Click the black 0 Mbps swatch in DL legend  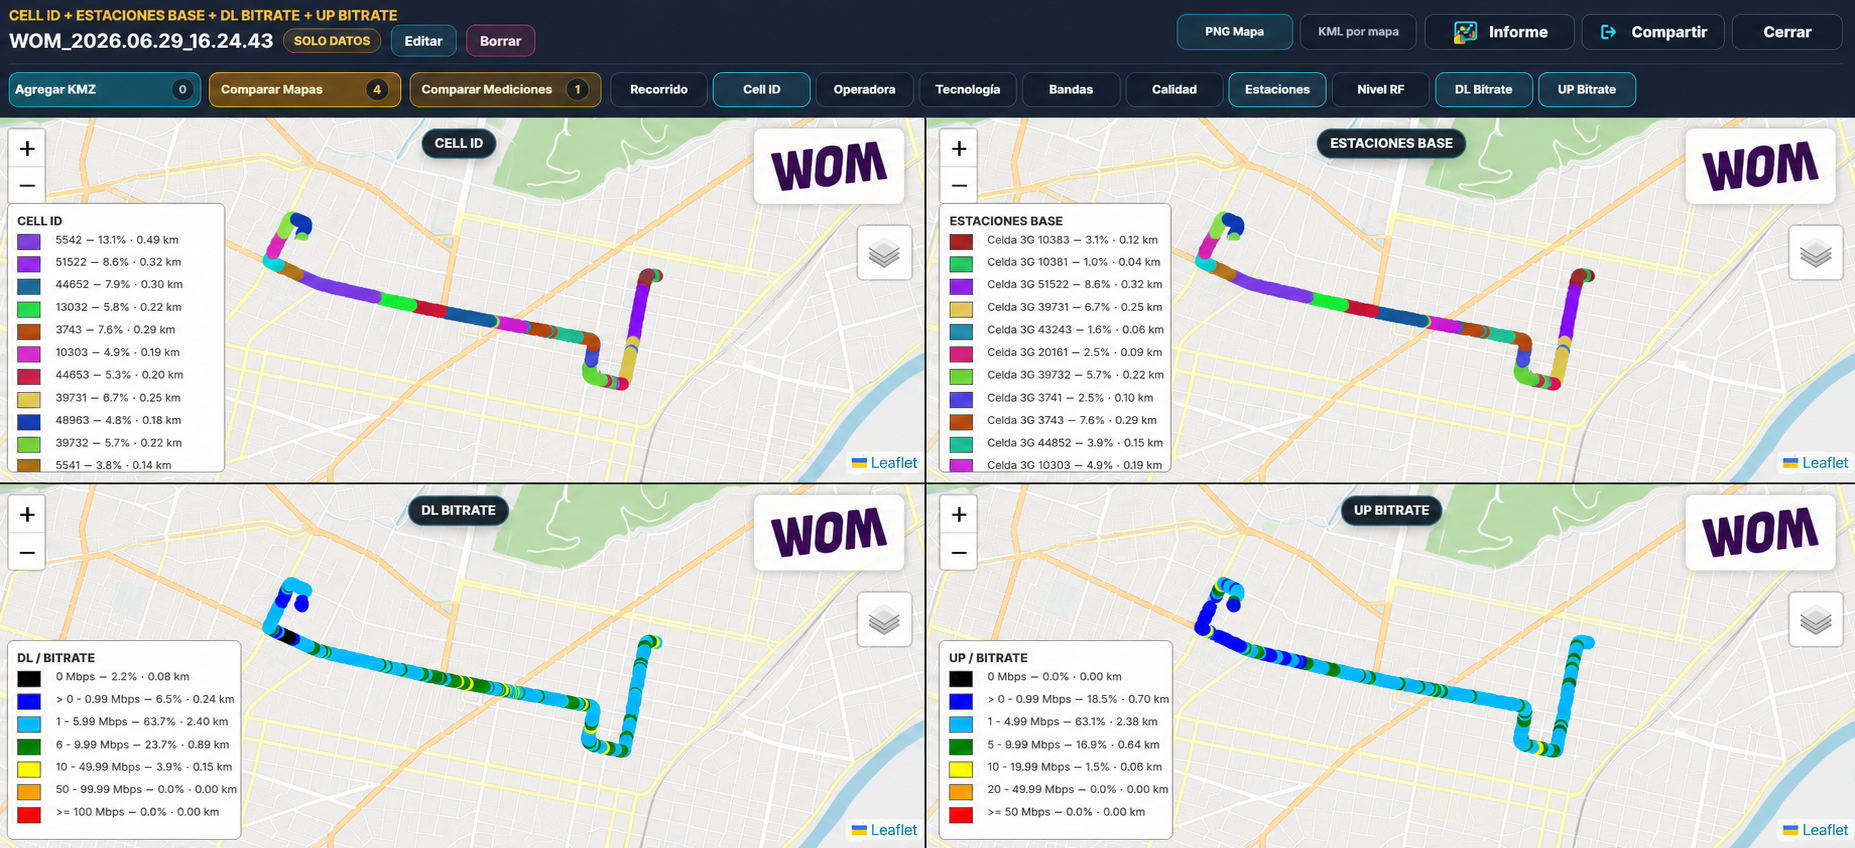tap(29, 678)
